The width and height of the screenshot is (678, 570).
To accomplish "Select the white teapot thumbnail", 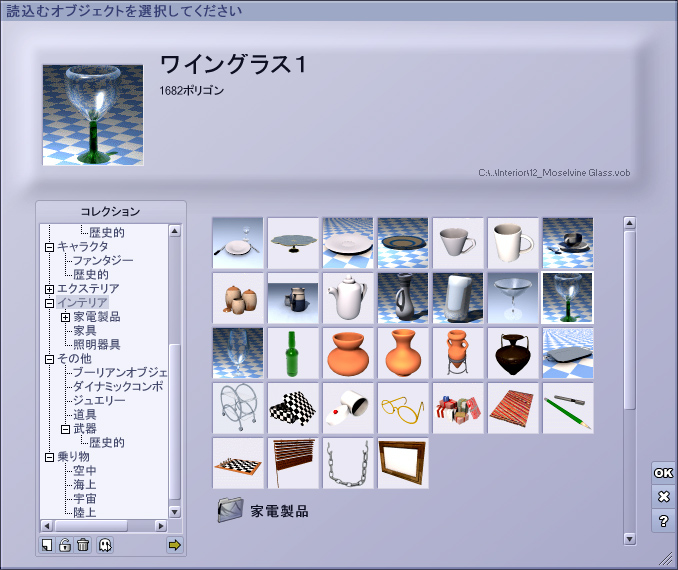I will click(x=348, y=298).
